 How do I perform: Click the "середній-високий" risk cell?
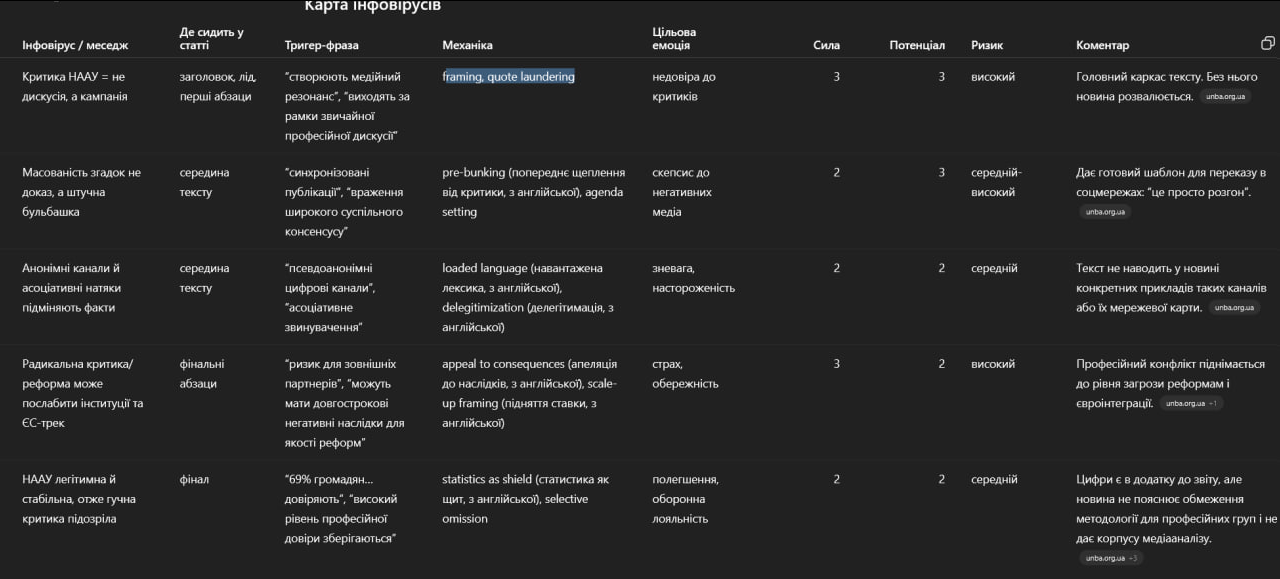click(x=996, y=182)
